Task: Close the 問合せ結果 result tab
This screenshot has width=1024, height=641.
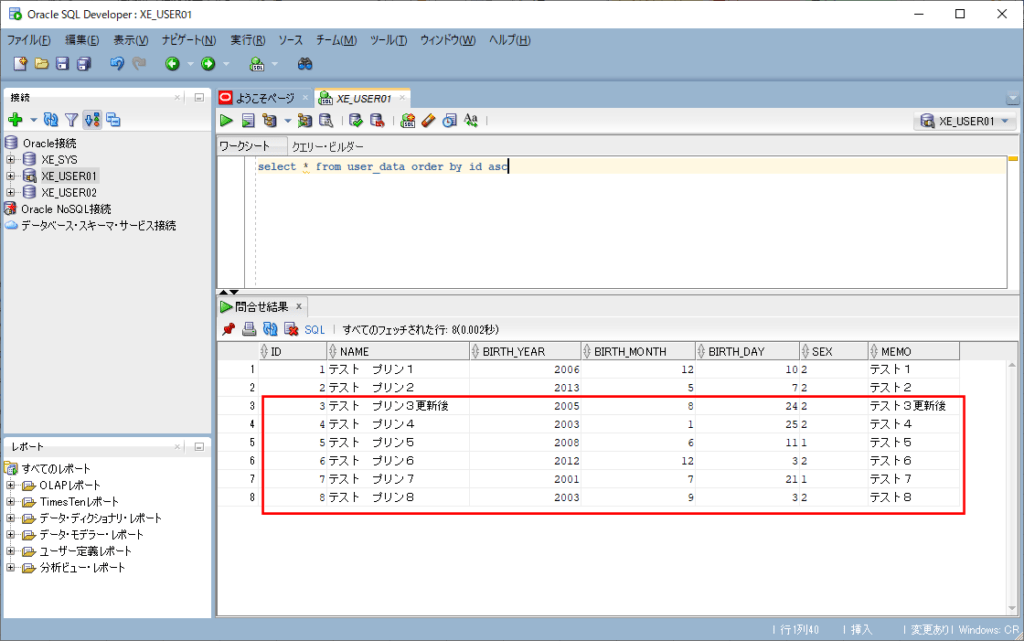Action: pyautogui.click(x=298, y=306)
